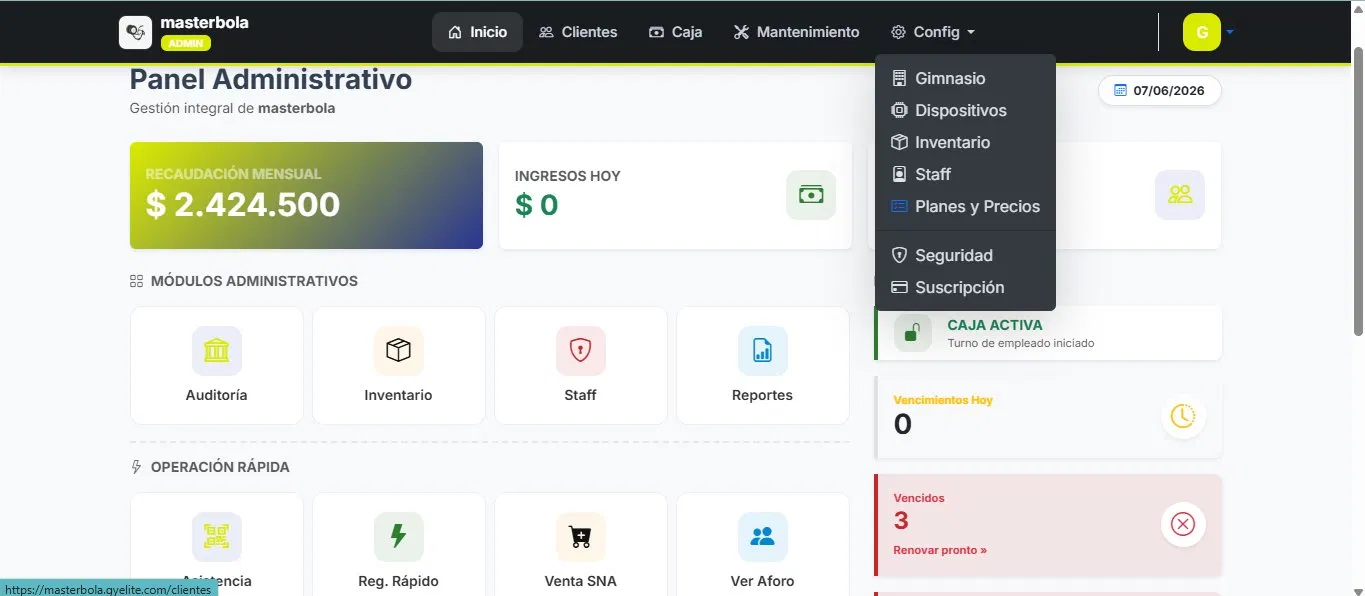Click the Operación Rápida heading
The image size is (1365, 596).
[x=220, y=467]
